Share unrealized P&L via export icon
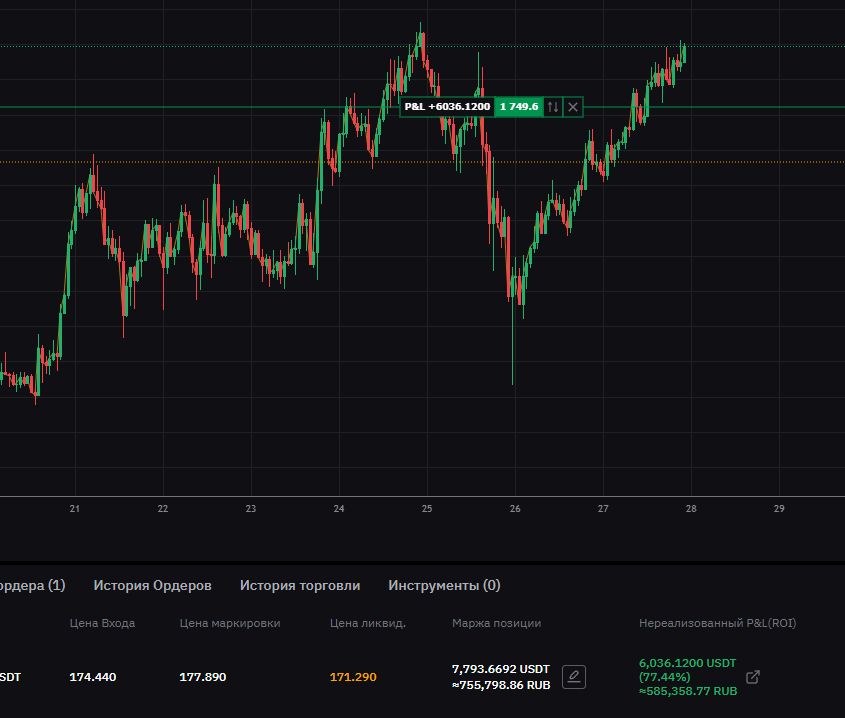 coord(753,677)
